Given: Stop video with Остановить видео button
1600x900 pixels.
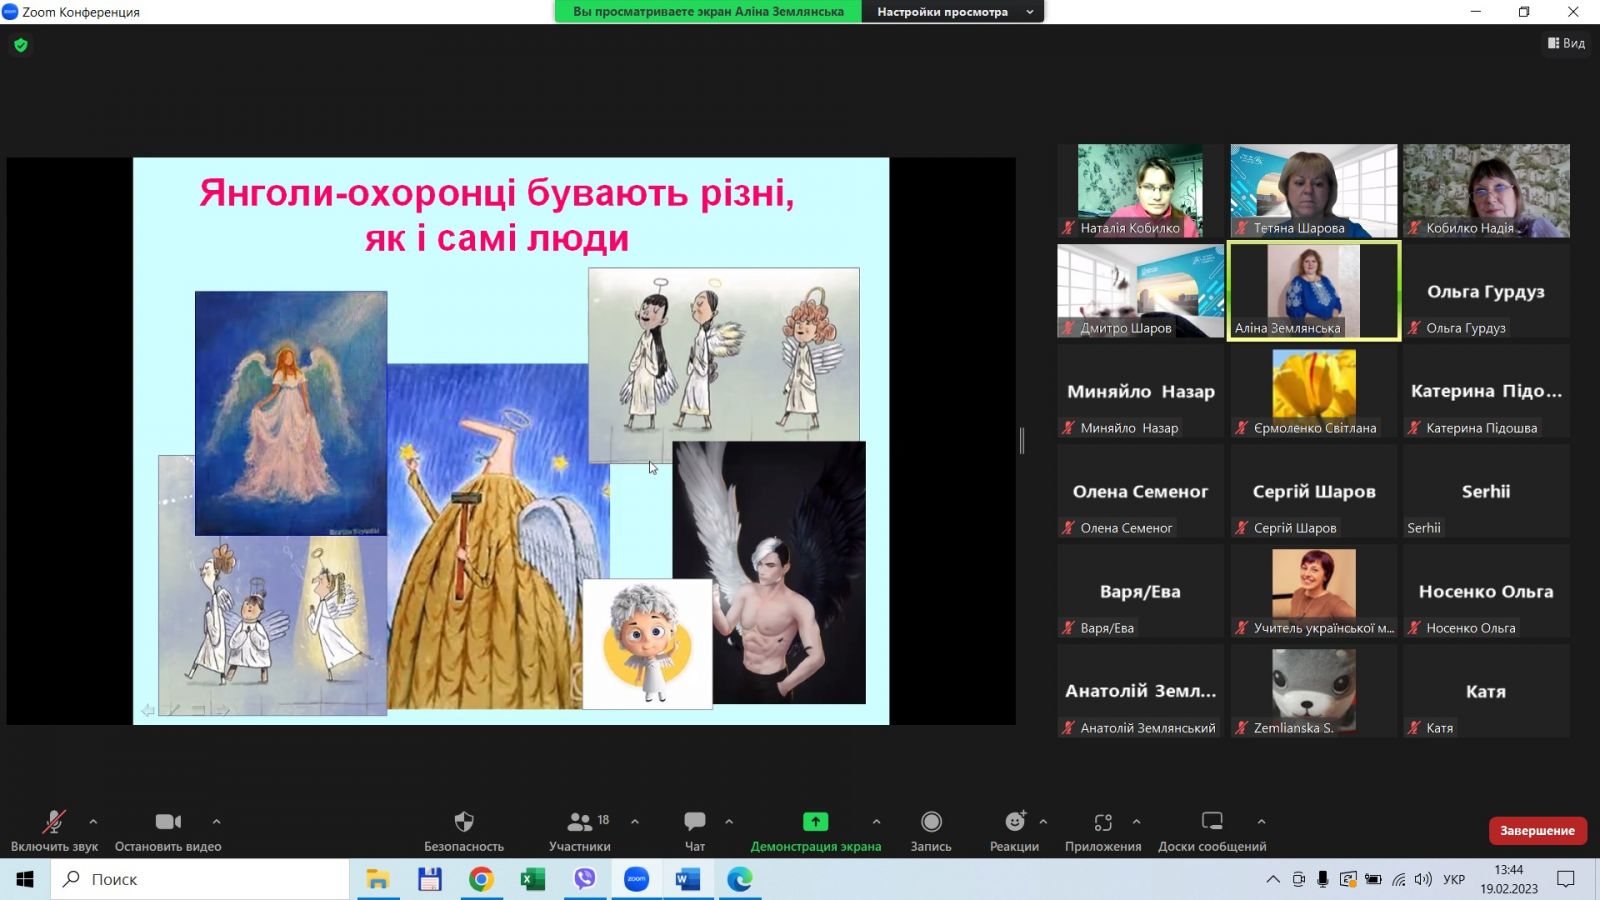Looking at the screenshot, I should pos(168,831).
